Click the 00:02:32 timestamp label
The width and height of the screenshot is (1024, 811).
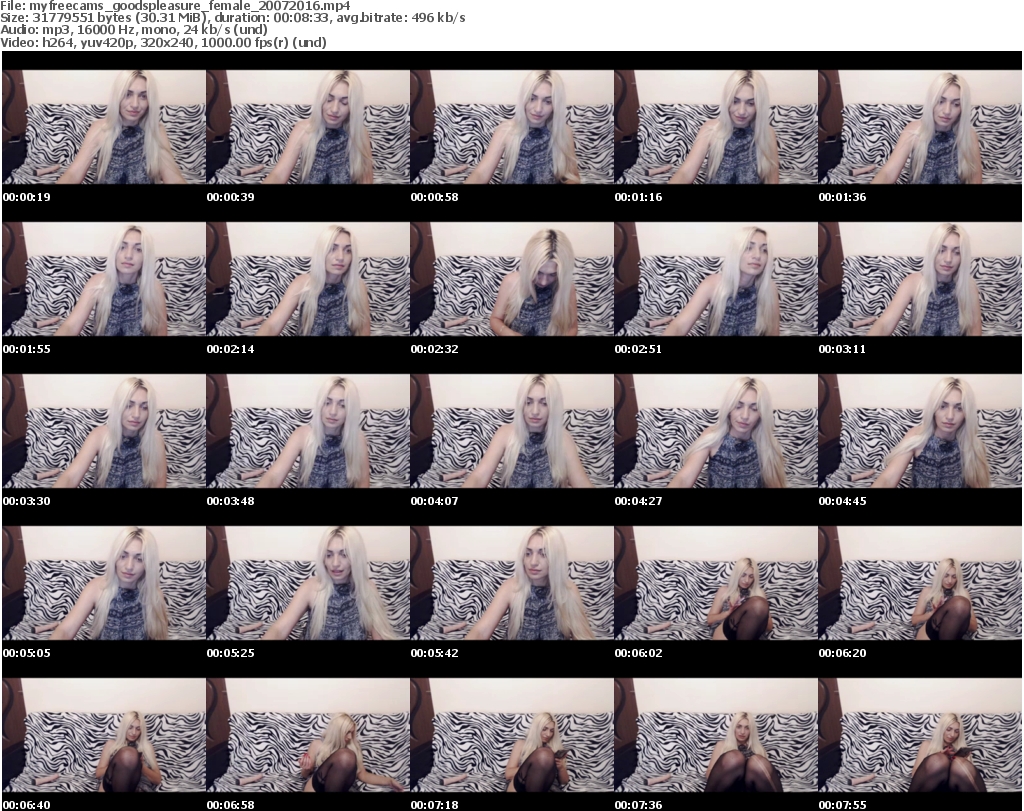(434, 349)
